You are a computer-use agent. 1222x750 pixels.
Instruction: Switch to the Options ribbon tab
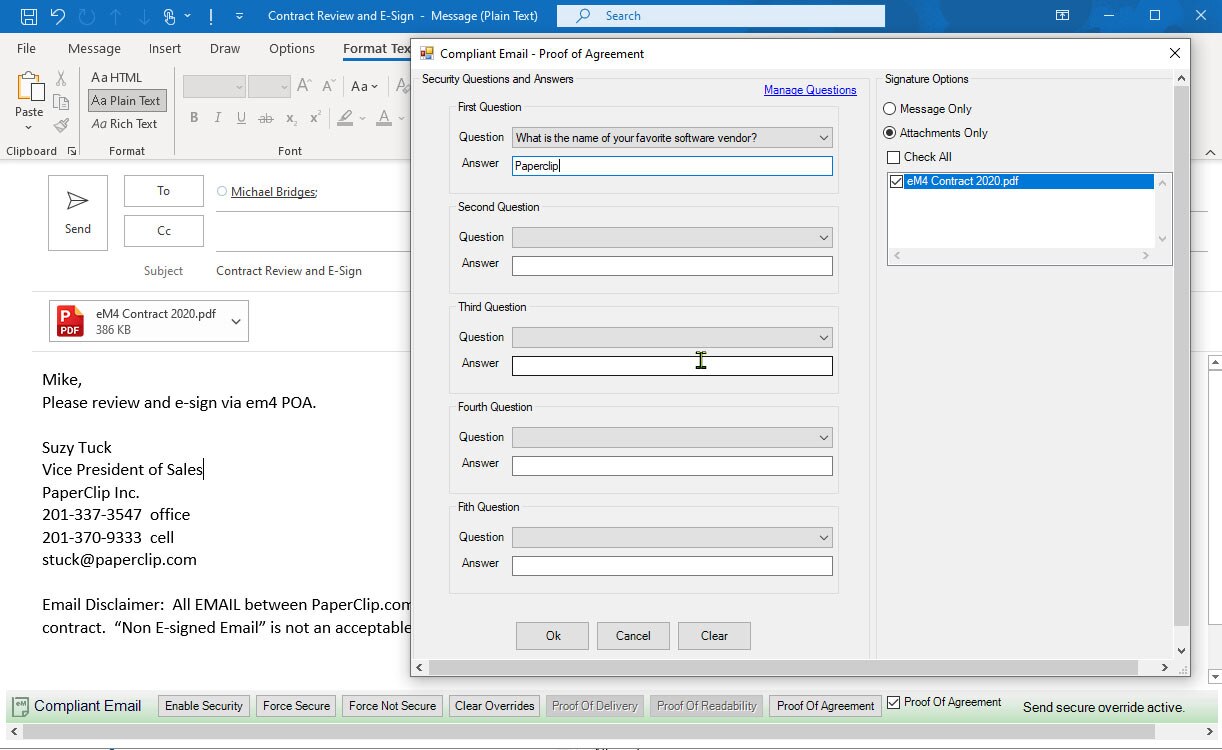(x=291, y=48)
